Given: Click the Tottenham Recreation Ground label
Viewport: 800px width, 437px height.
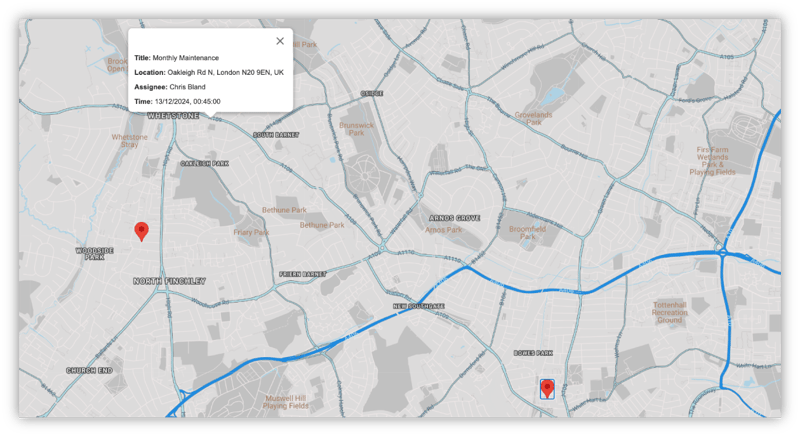Looking at the screenshot, I should point(669,312).
